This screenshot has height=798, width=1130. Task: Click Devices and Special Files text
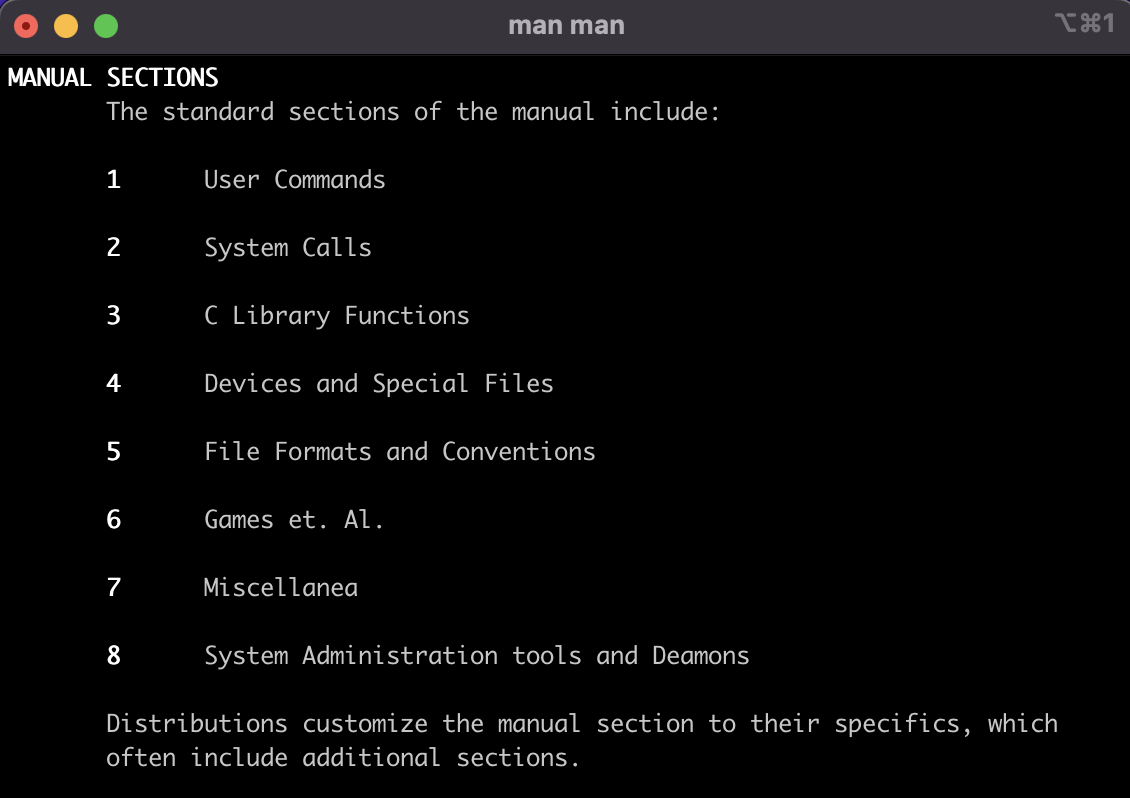pyautogui.click(x=379, y=384)
